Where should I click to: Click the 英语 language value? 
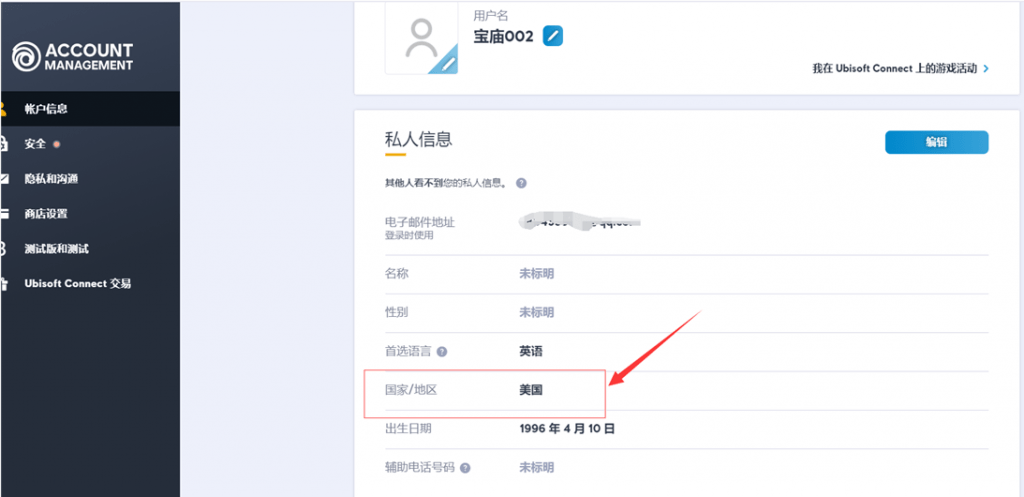(531, 351)
